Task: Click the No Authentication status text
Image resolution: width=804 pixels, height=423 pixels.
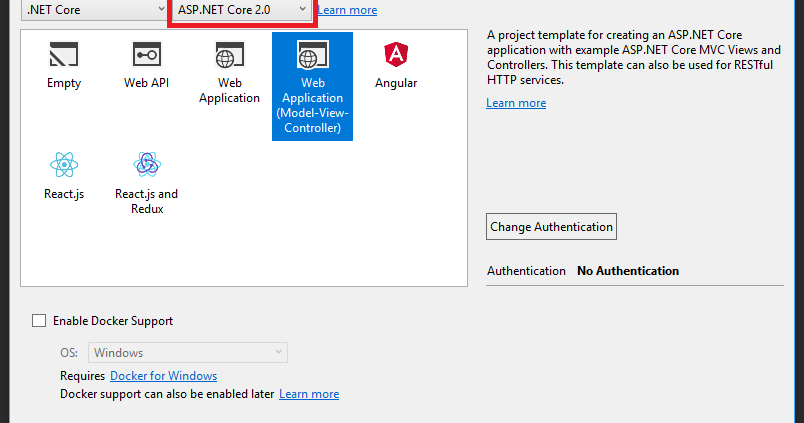Action: tap(628, 271)
